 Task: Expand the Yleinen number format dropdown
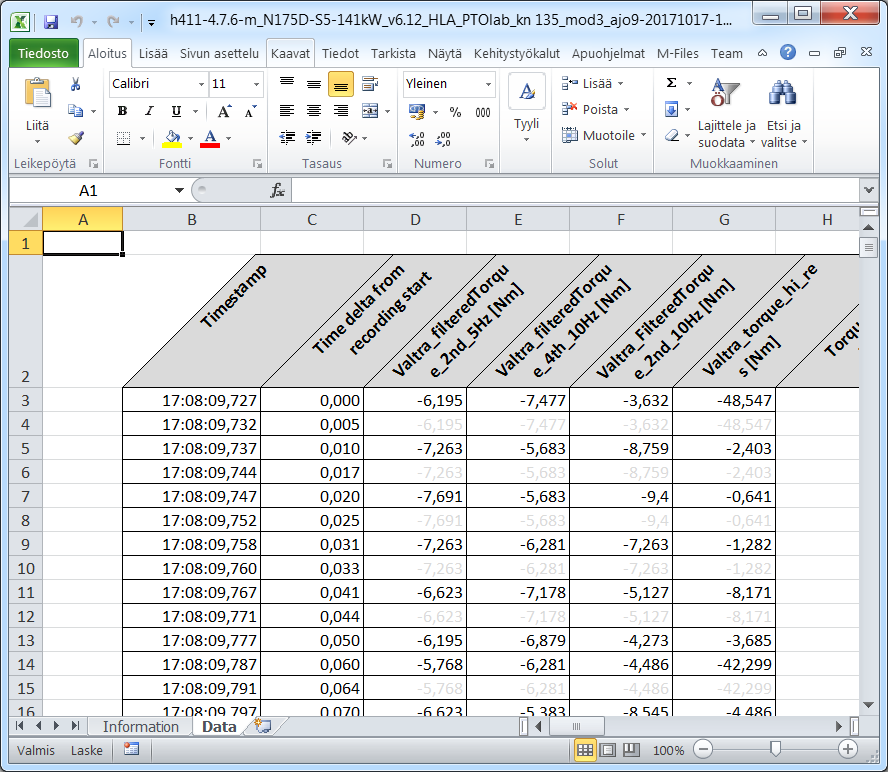click(x=488, y=84)
